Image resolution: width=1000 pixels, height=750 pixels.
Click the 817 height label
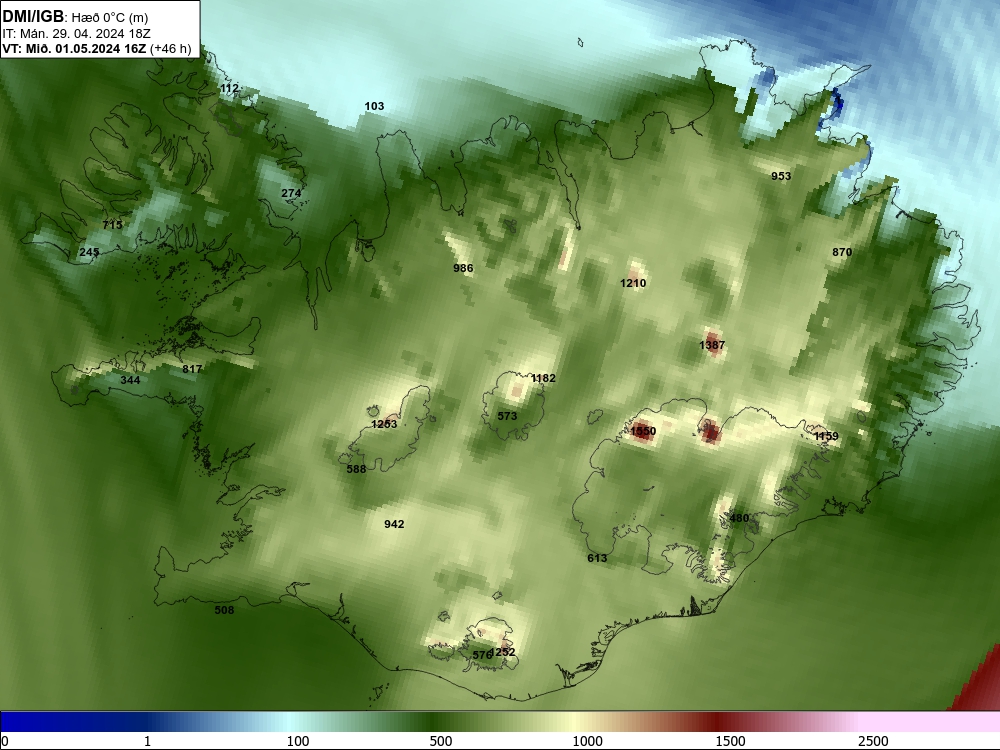pos(192,369)
